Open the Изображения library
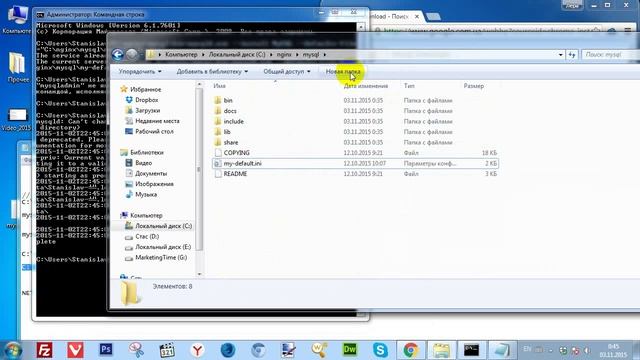The height and width of the screenshot is (360, 640). [154, 184]
